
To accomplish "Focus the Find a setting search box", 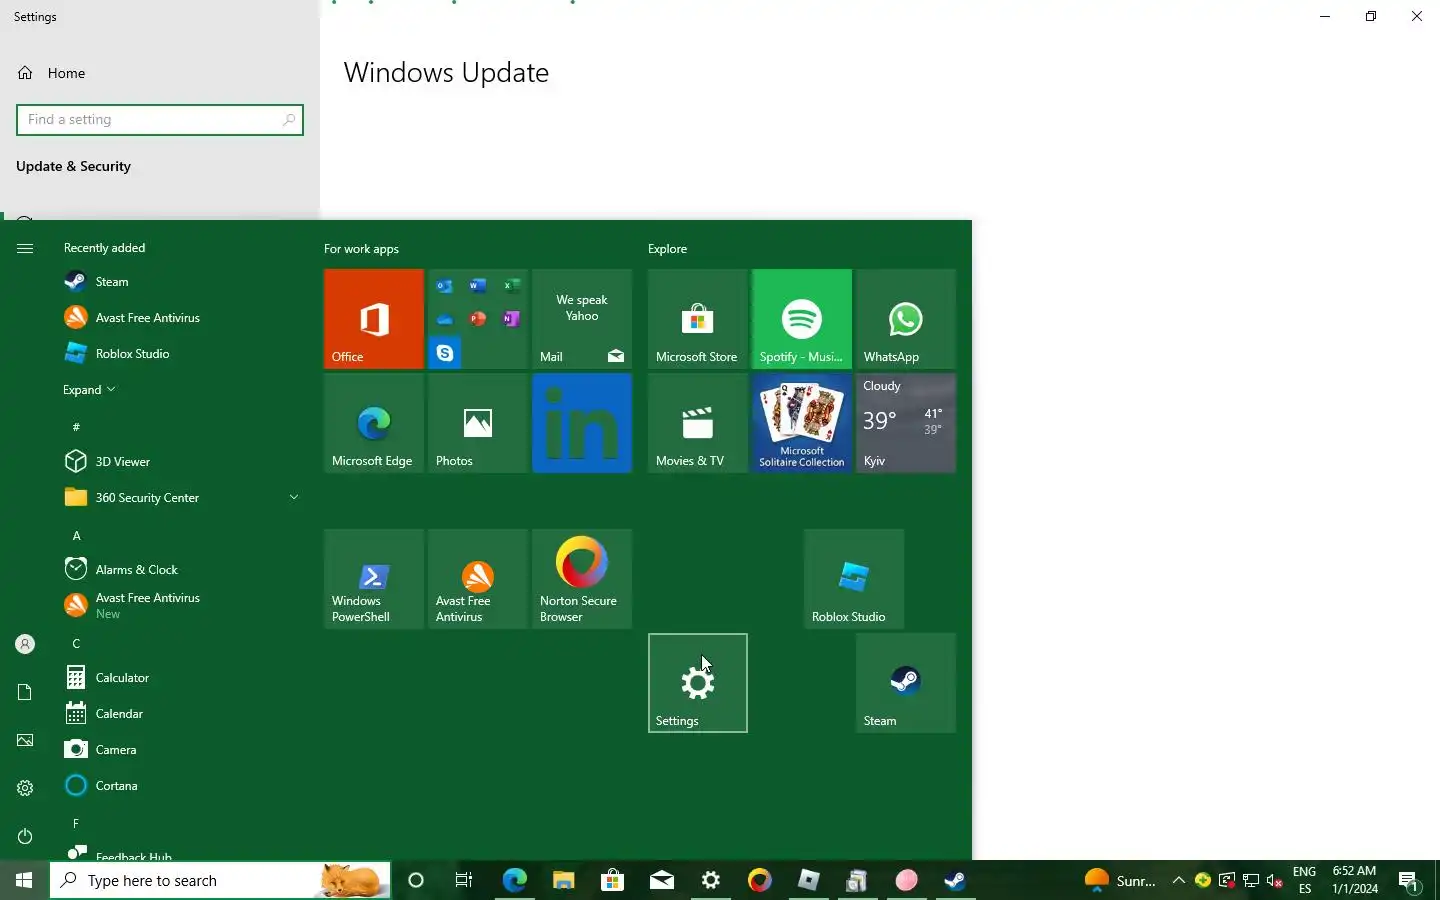I will tap(160, 120).
